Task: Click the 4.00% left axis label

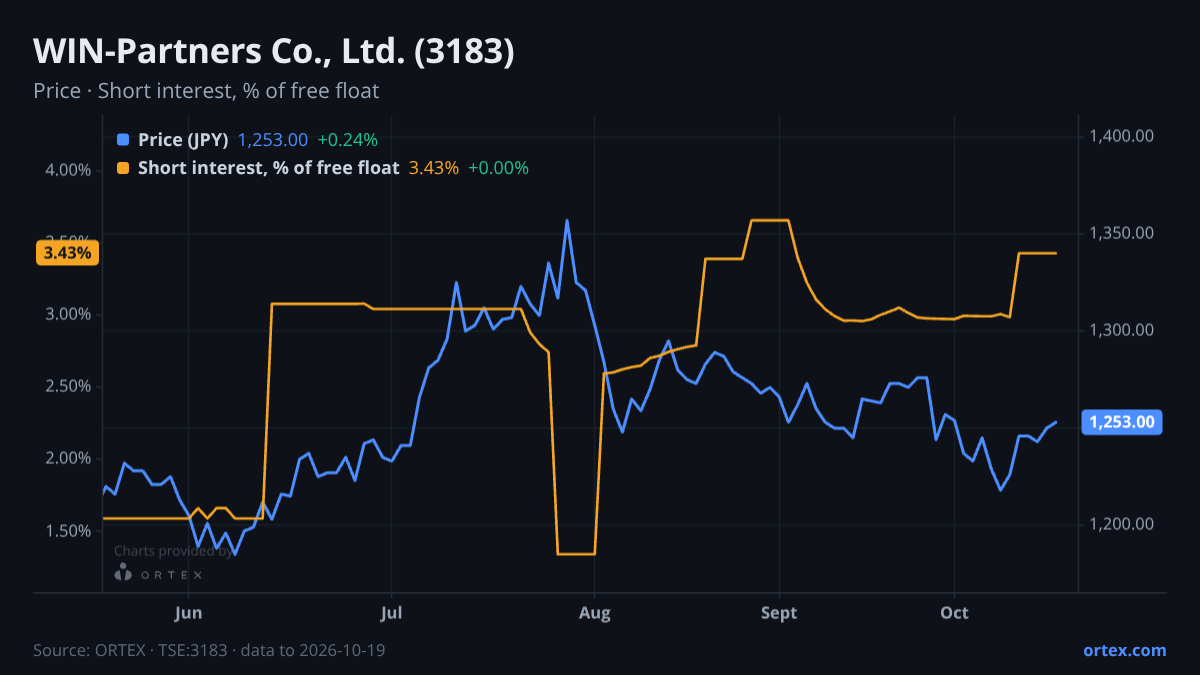Action: click(x=68, y=170)
